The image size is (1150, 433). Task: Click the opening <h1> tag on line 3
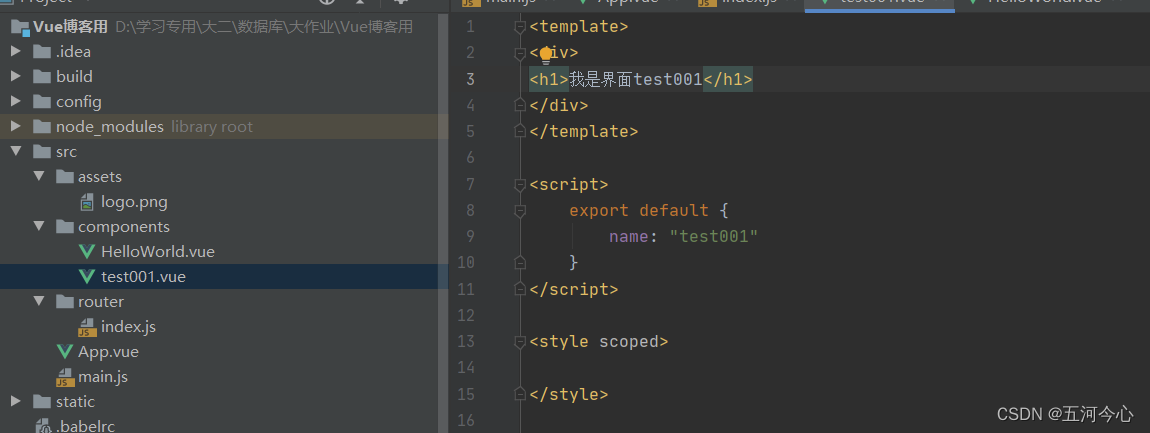coord(549,79)
